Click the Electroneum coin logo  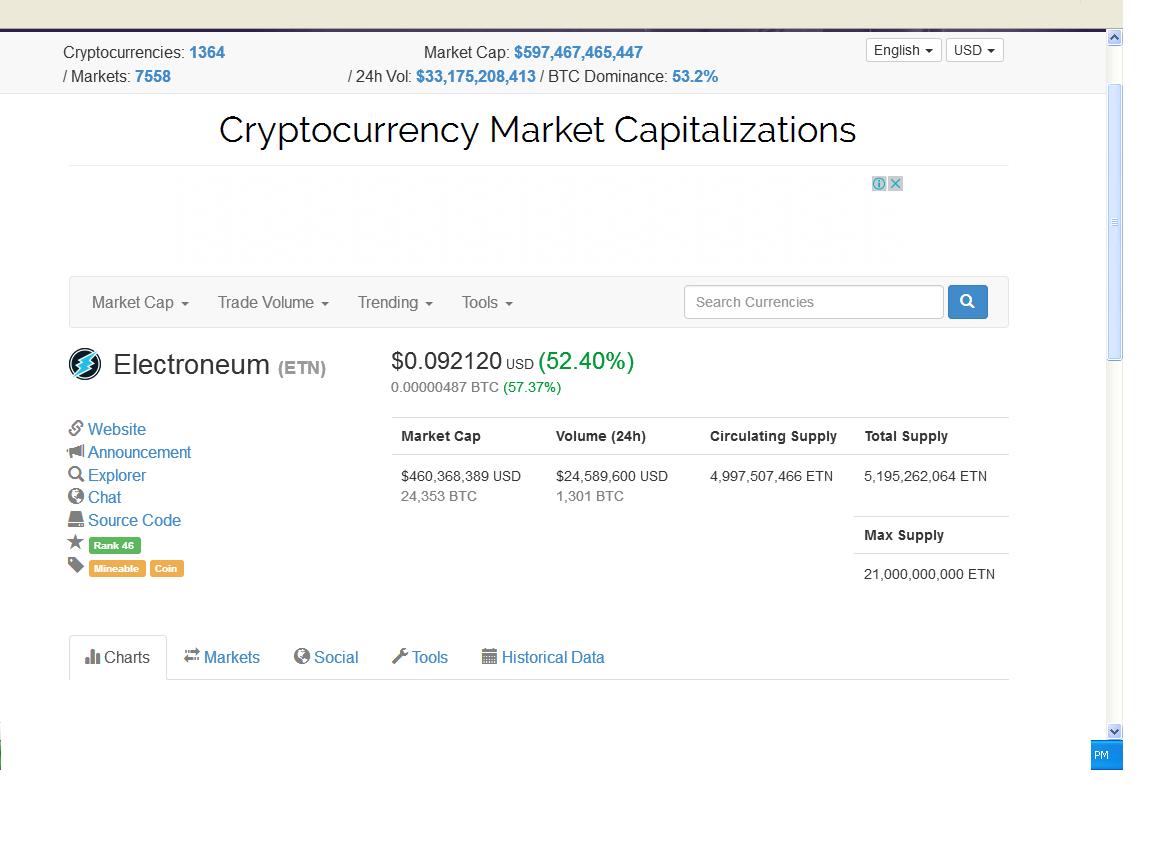click(x=85, y=364)
